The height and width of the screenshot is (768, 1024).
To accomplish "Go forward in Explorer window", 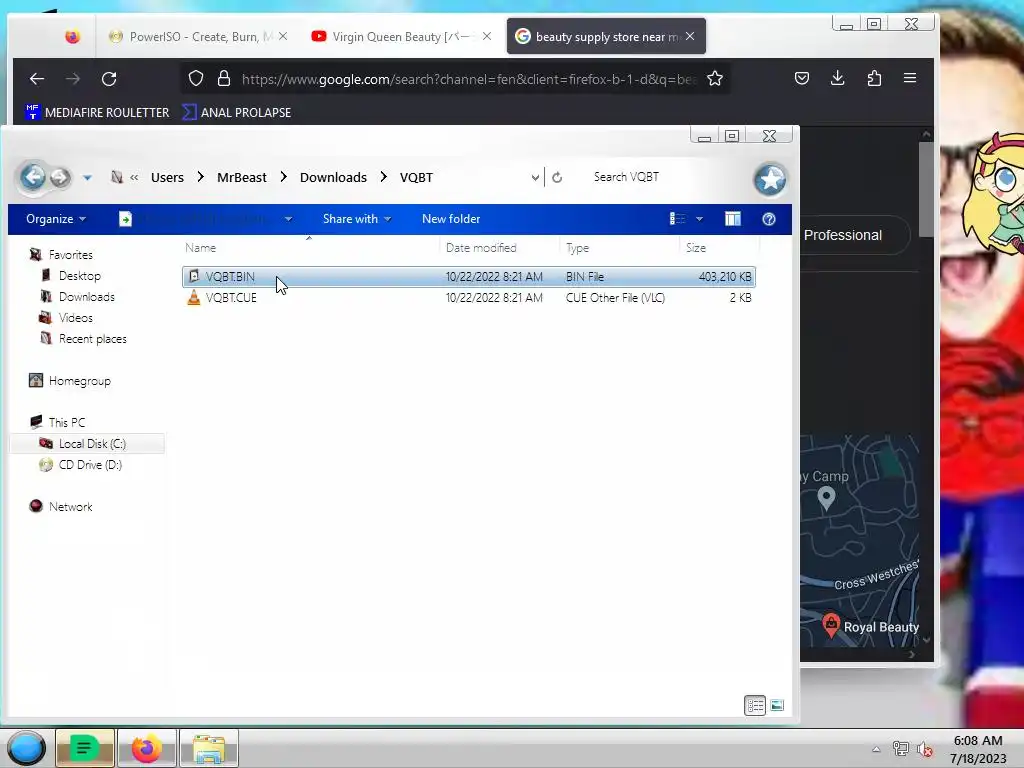I will (60, 177).
